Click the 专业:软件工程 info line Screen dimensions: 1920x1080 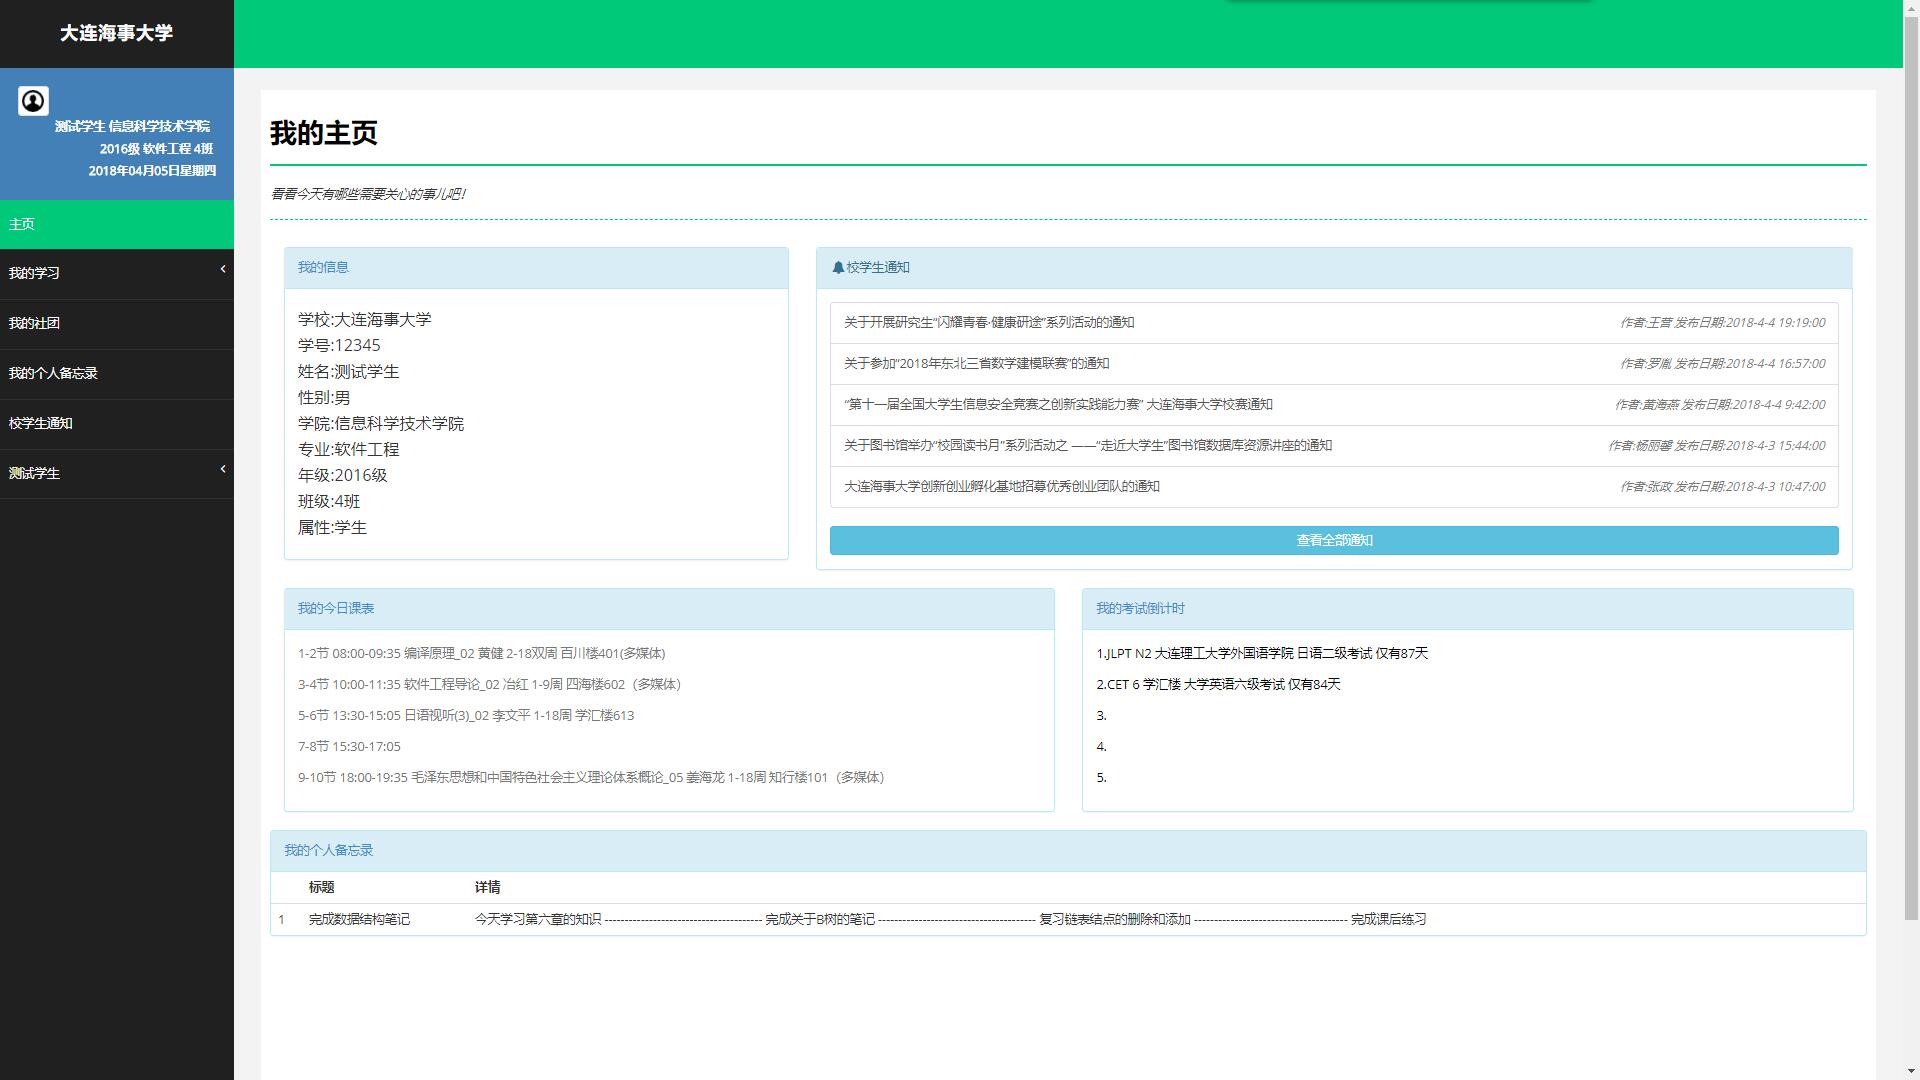click(348, 449)
